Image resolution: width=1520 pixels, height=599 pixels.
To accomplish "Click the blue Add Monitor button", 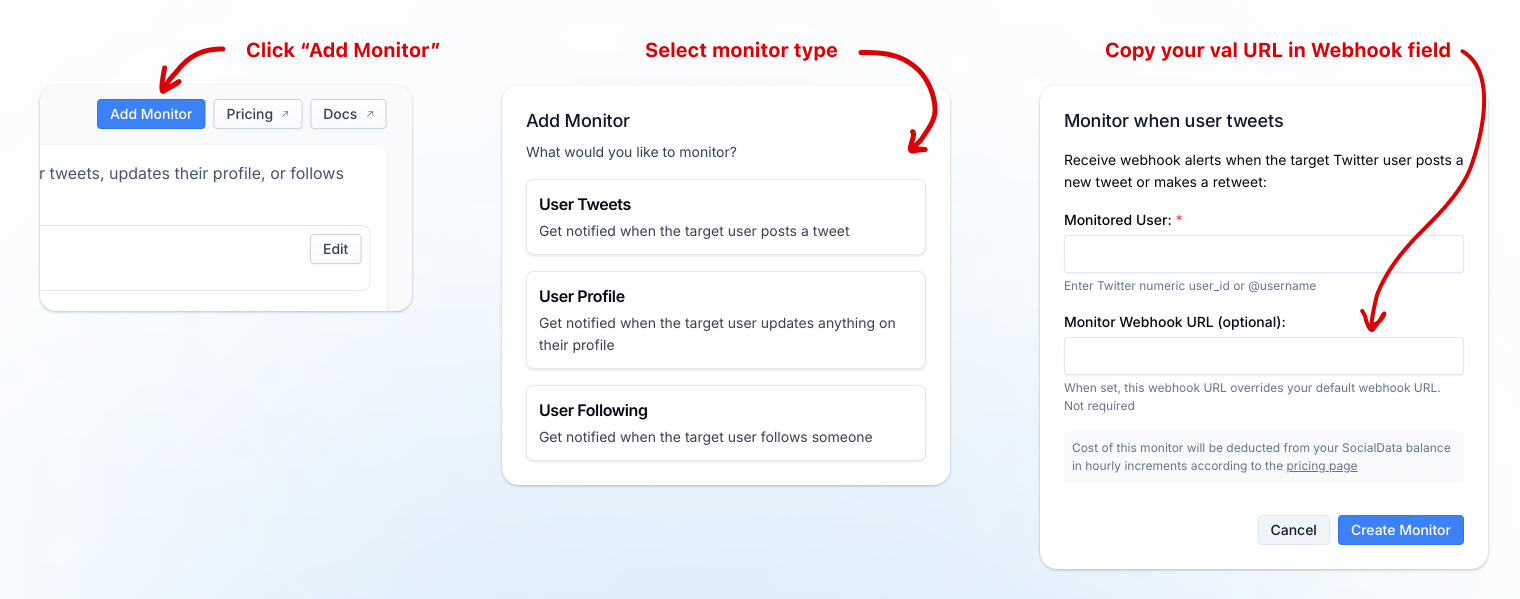I will (151, 114).
